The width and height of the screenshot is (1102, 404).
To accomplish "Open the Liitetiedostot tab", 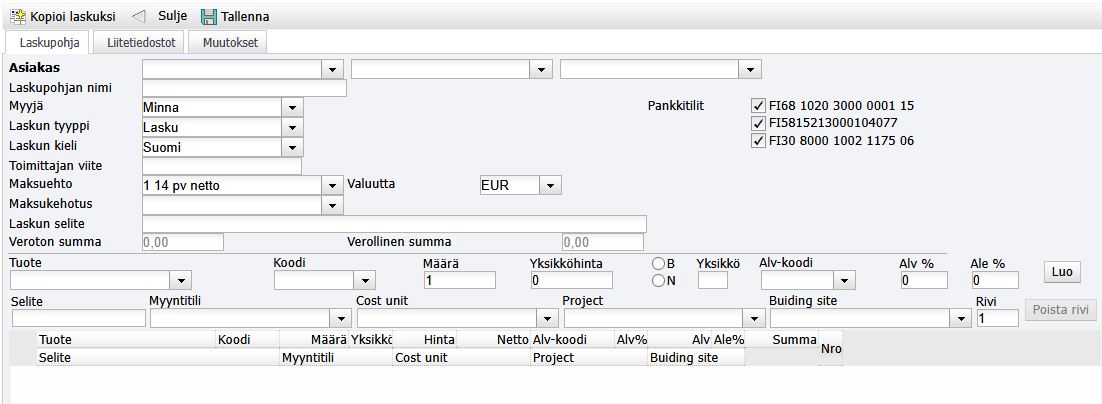I will coord(139,42).
